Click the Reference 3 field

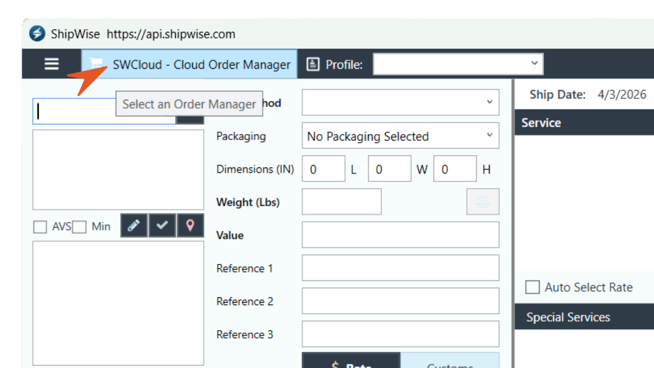point(400,334)
